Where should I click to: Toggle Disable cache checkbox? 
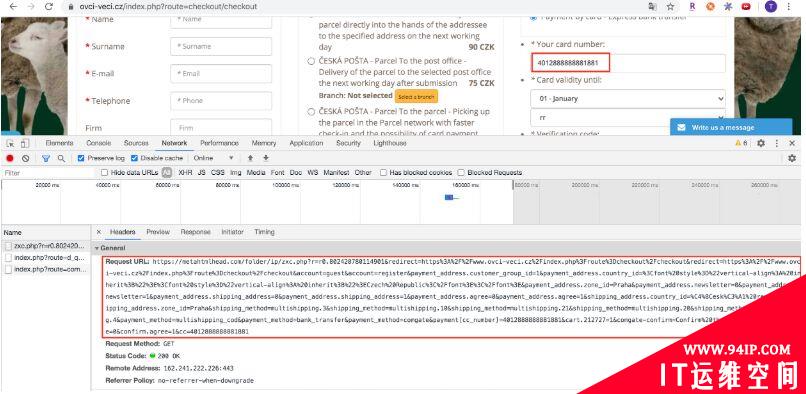point(135,158)
